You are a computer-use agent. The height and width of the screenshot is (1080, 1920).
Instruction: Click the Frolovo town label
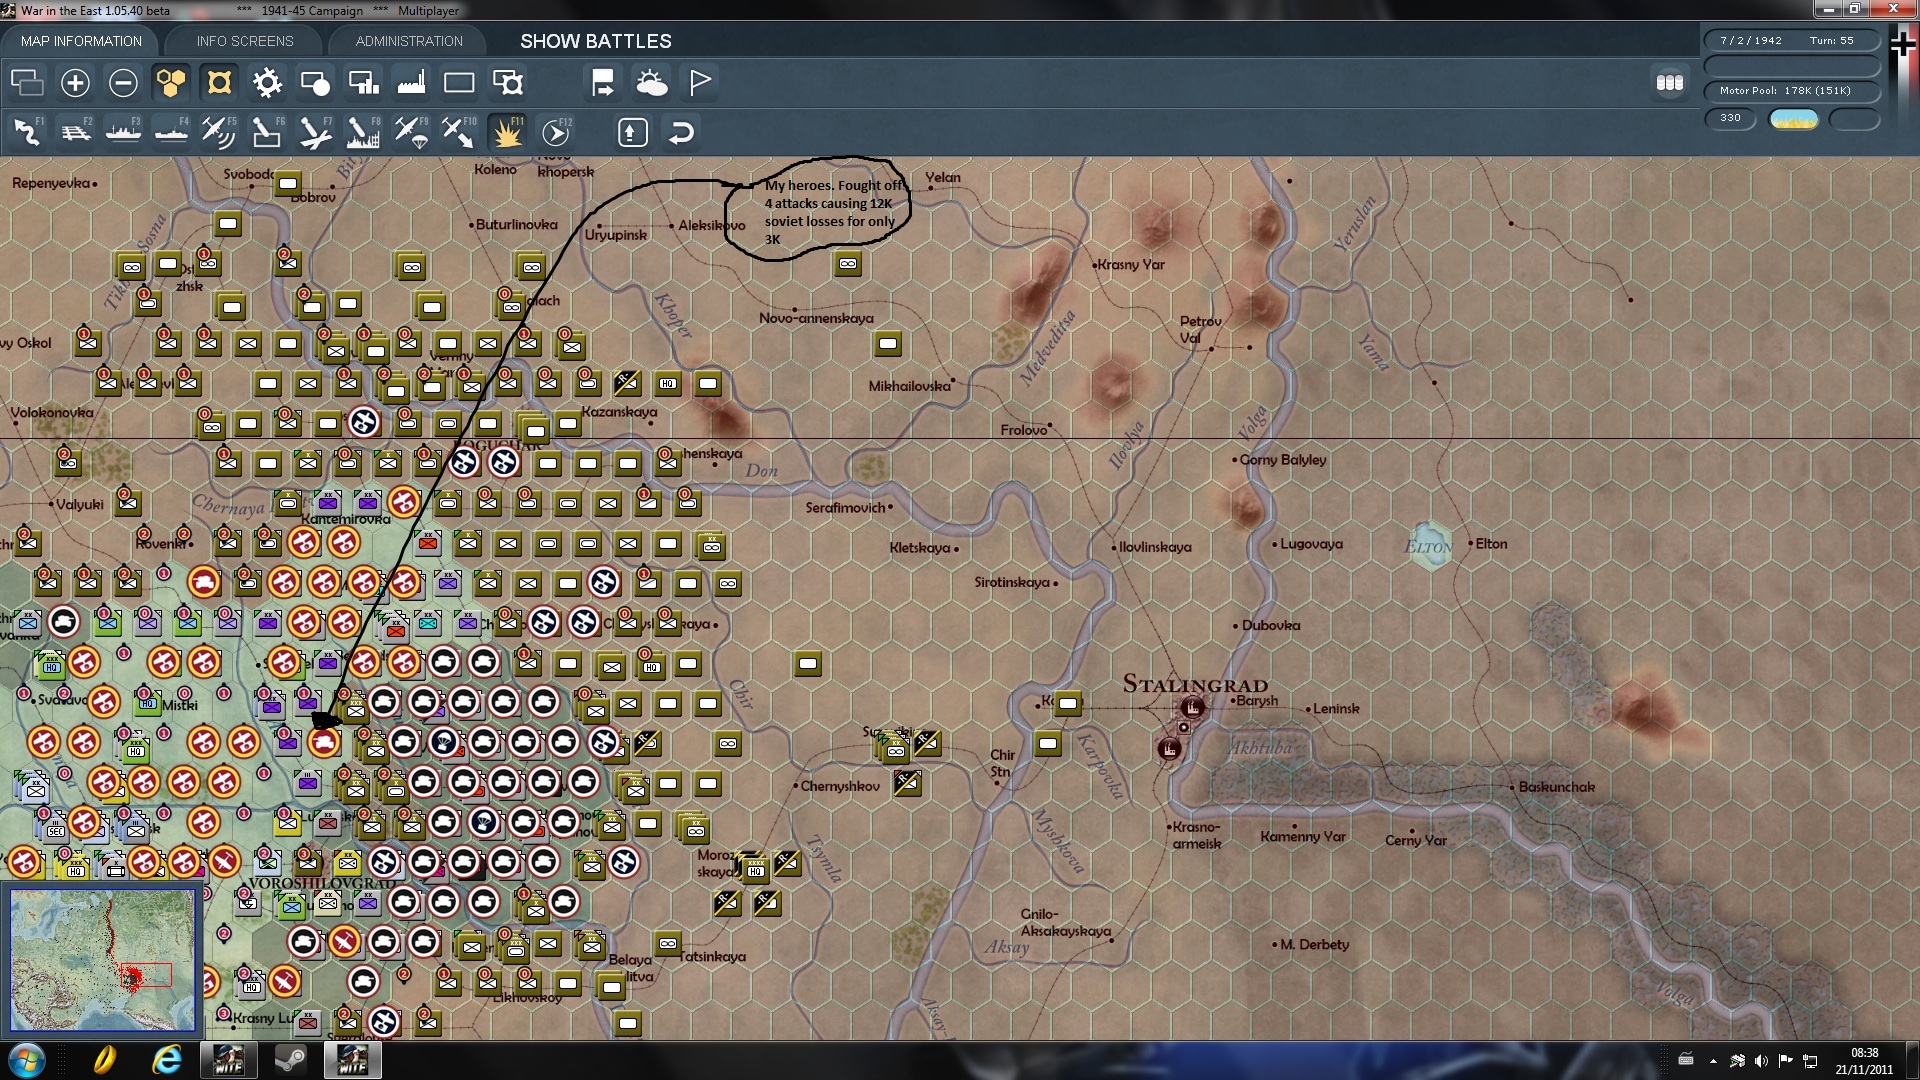tap(1024, 430)
